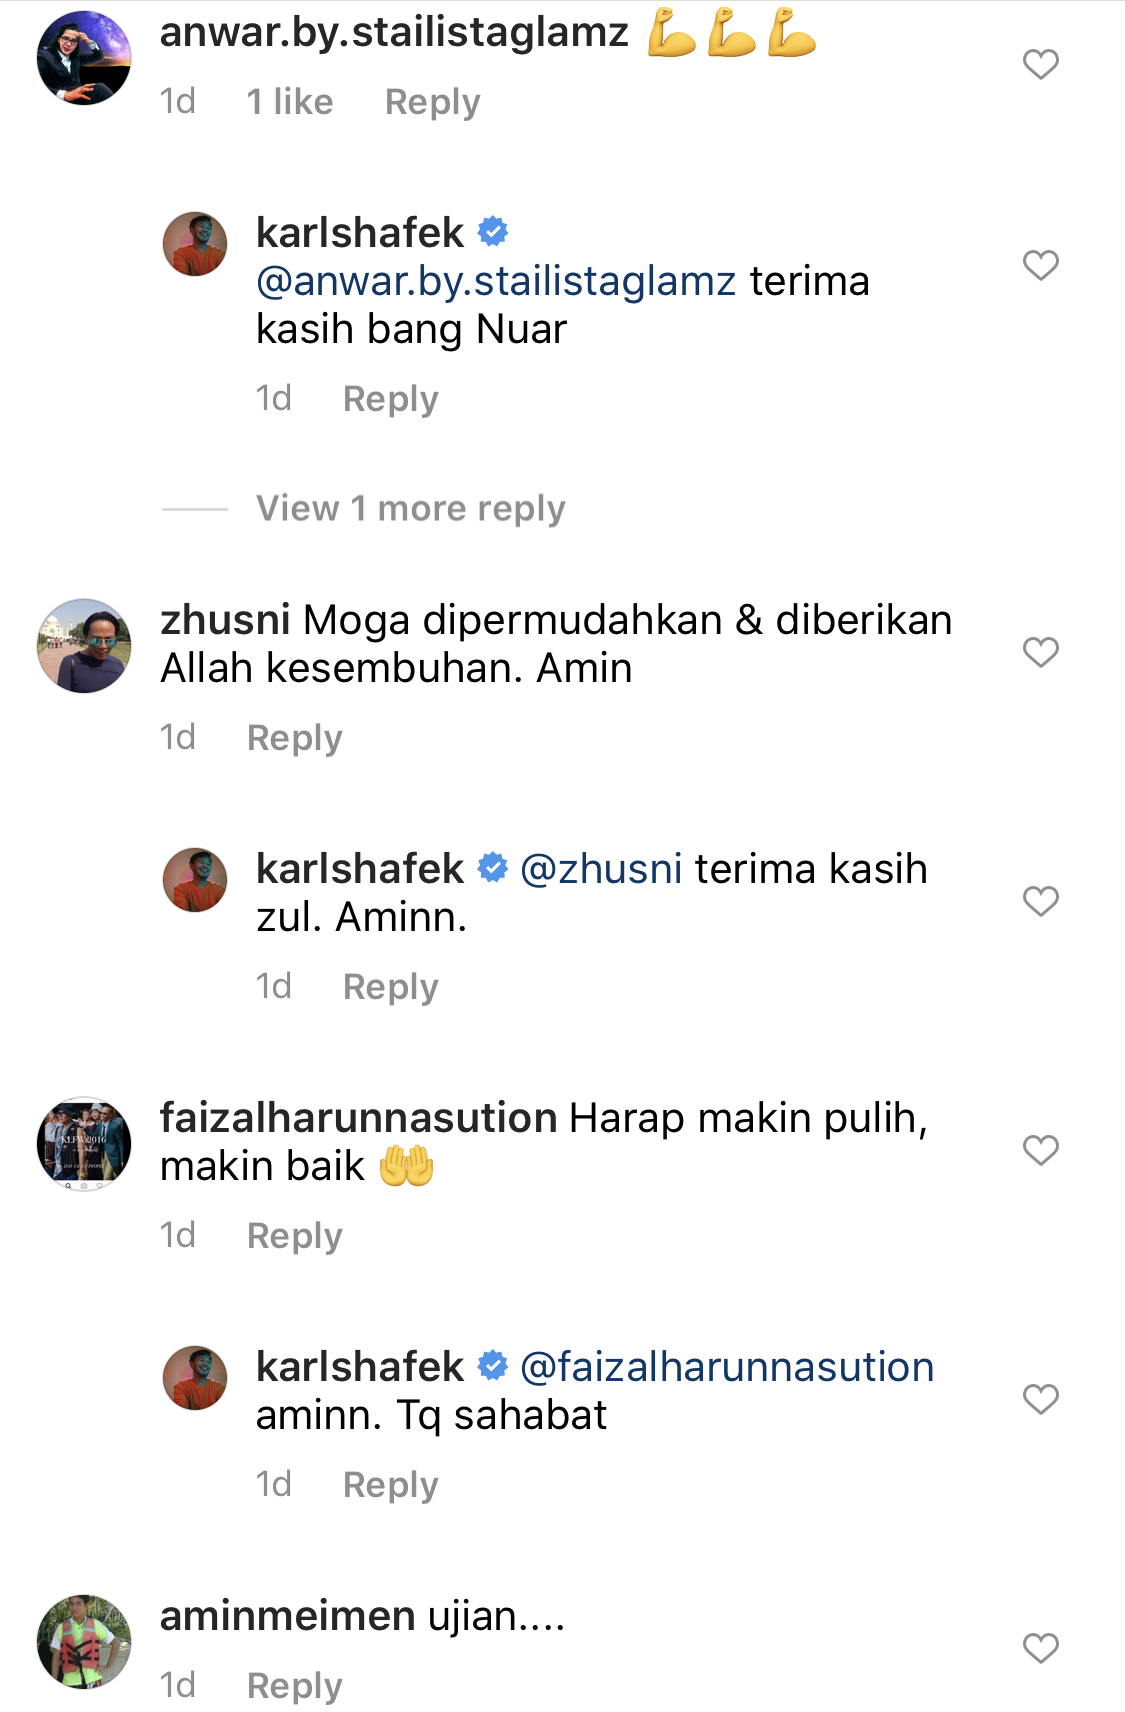
Task: Like karlshafek's reply mentioning @zhusni
Action: click(x=1040, y=901)
